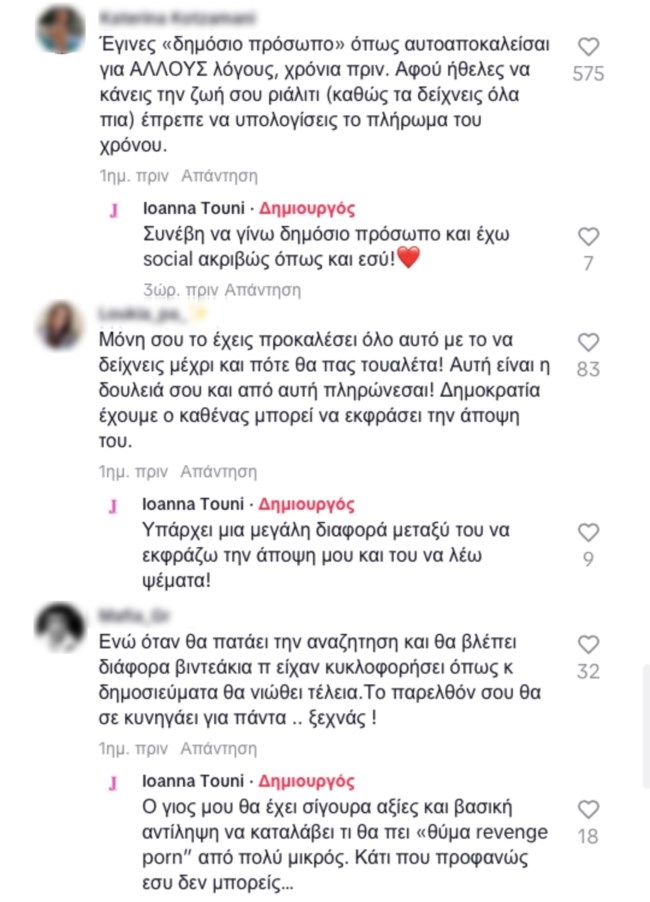The height and width of the screenshot is (902, 650).
Task: Open Ioanna Touni's avatar on first reply
Action: tap(114, 210)
